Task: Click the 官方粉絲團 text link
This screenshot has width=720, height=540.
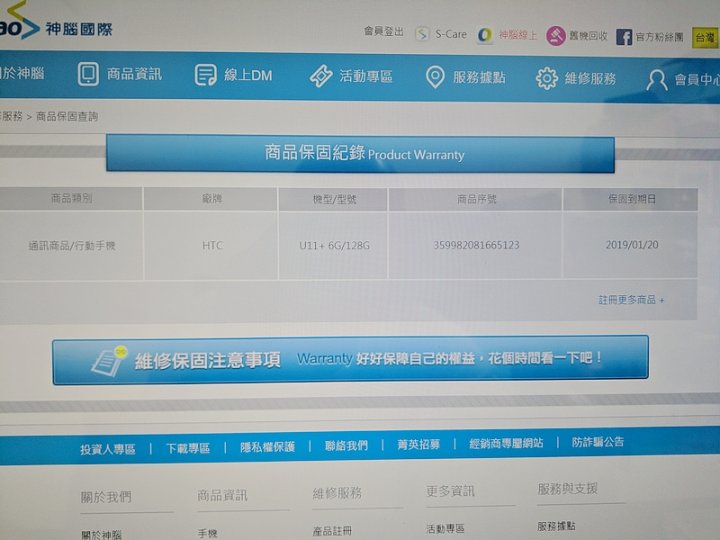Action: pyautogui.click(x=659, y=37)
